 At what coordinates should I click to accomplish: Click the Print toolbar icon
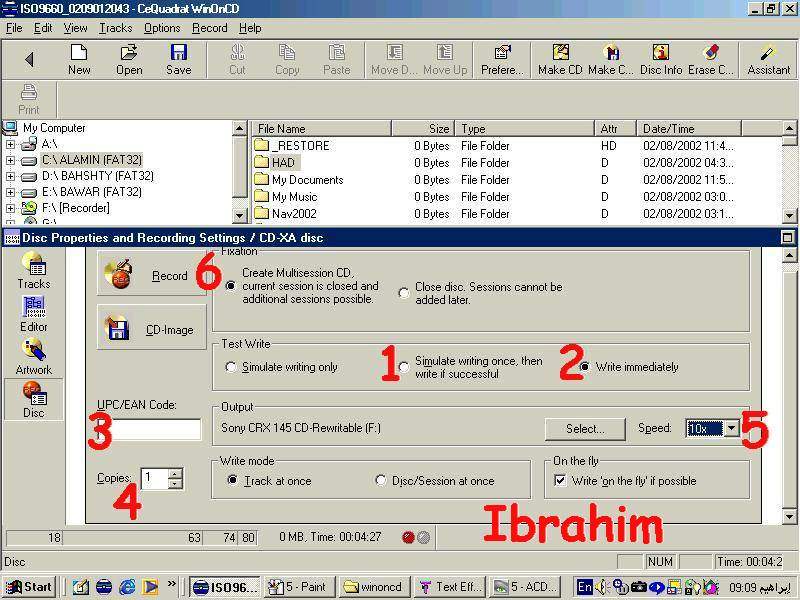click(x=29, y=92)
